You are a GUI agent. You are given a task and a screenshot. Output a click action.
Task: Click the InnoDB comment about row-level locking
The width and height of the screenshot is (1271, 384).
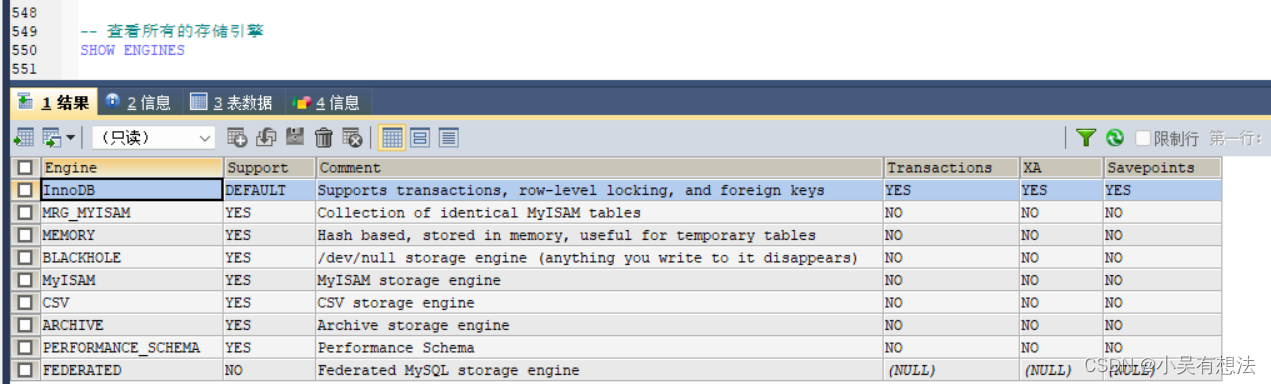tap(600, 190)
